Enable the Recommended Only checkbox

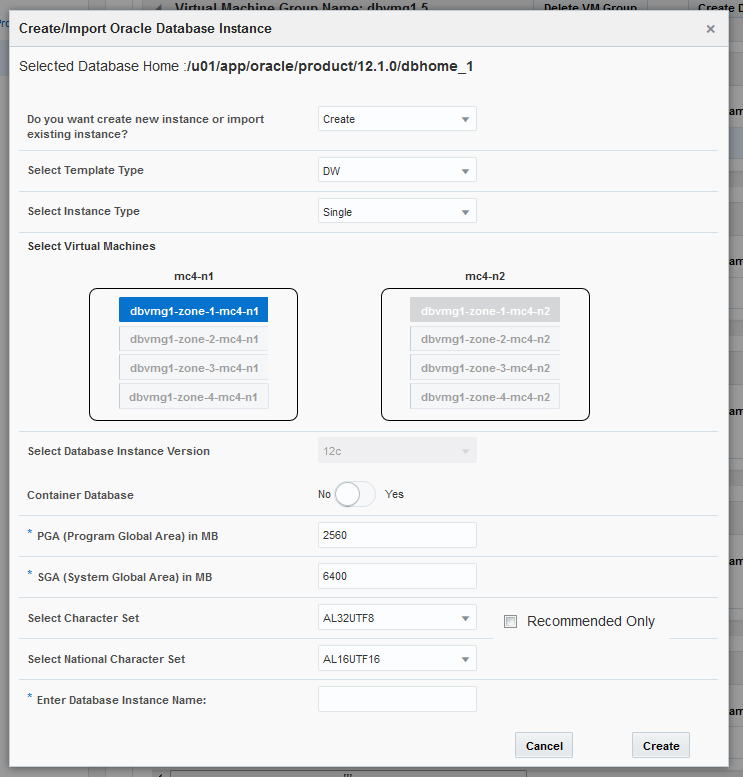511,621
